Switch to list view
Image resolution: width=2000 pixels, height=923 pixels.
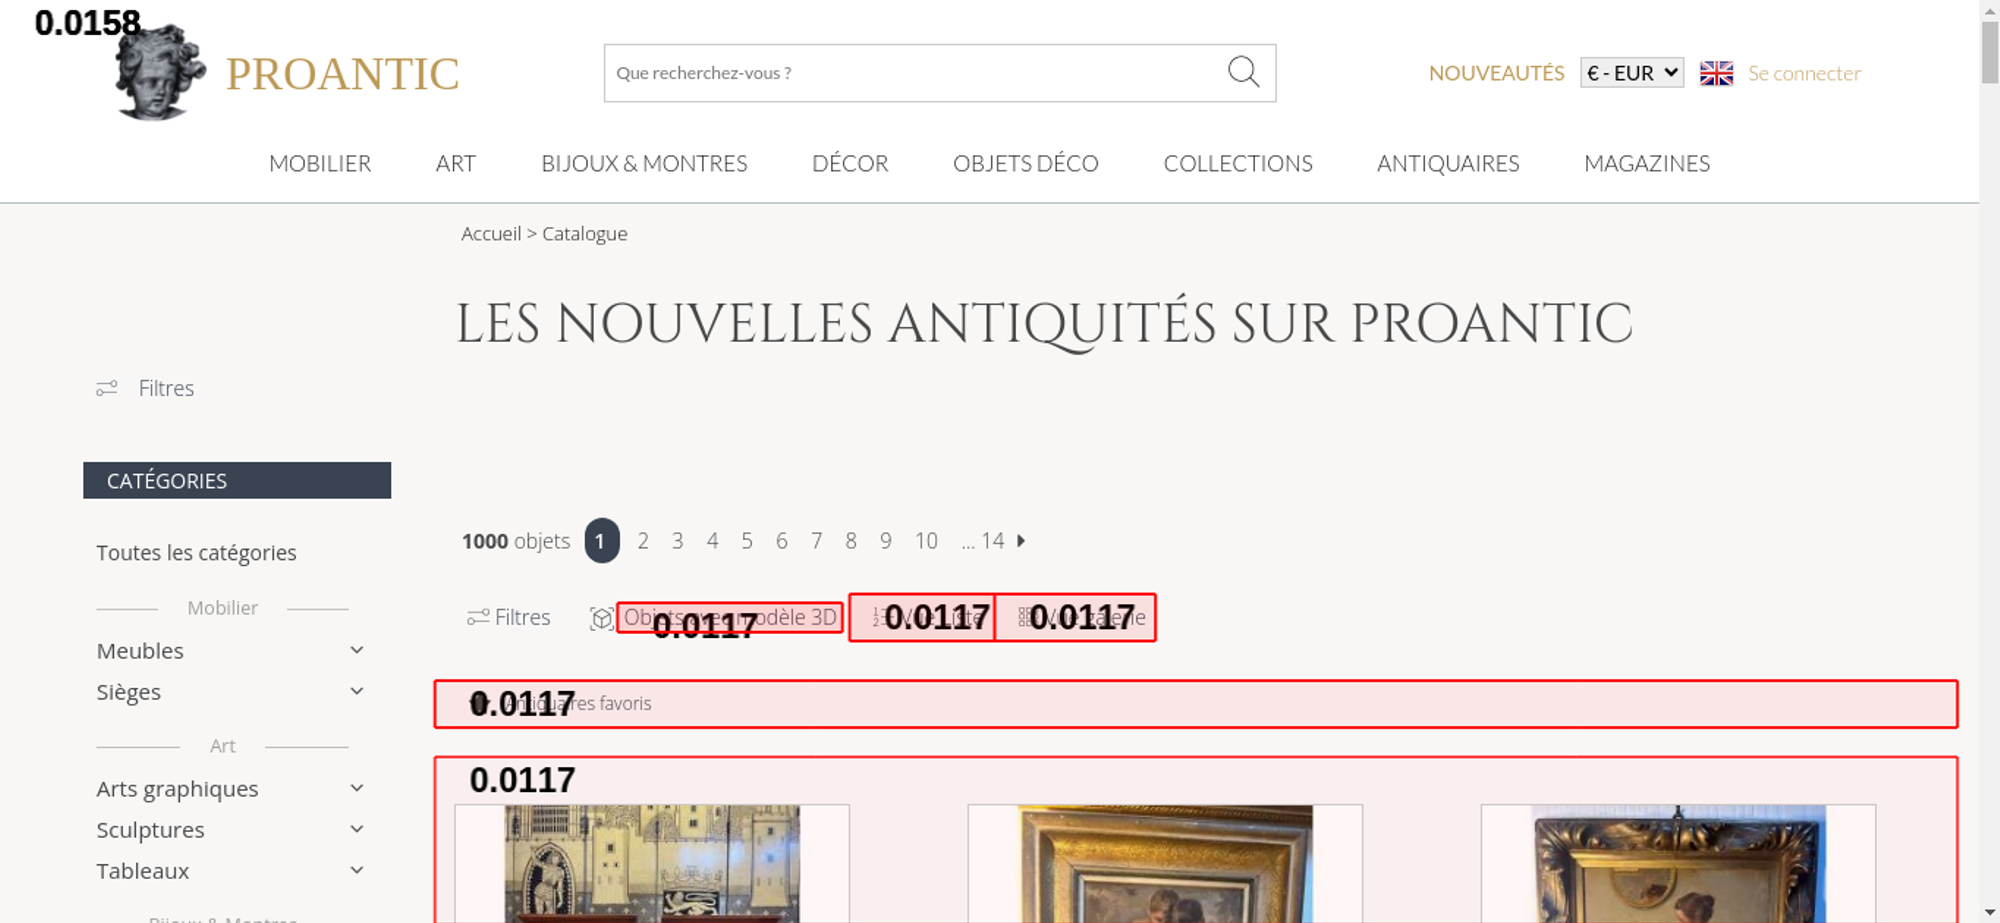point(922,618)
